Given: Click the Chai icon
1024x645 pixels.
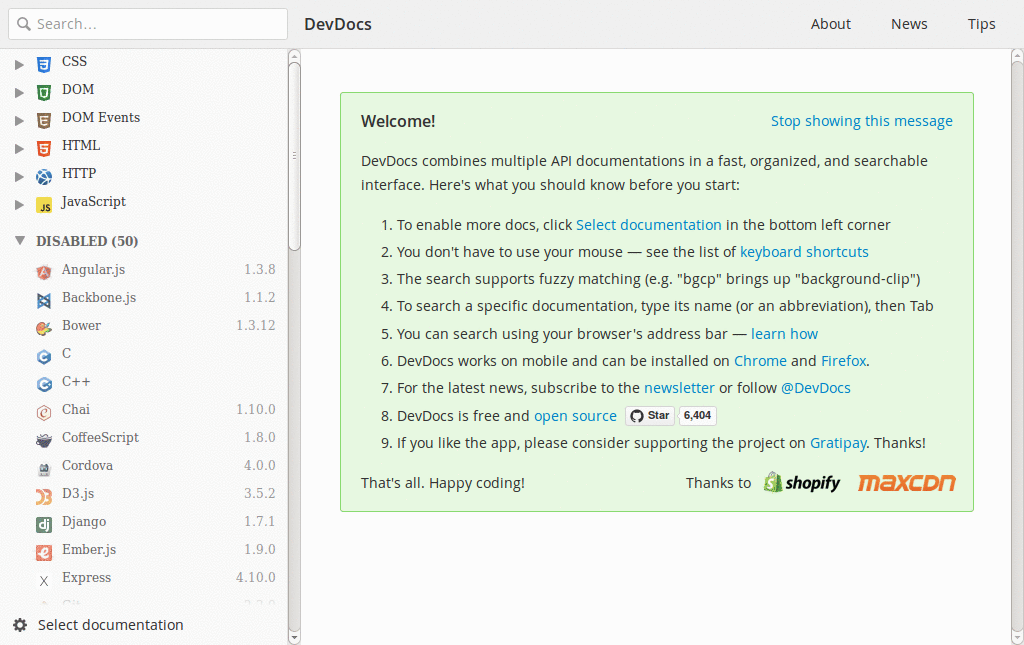Looking at the screenshot, I should point(44,413).
